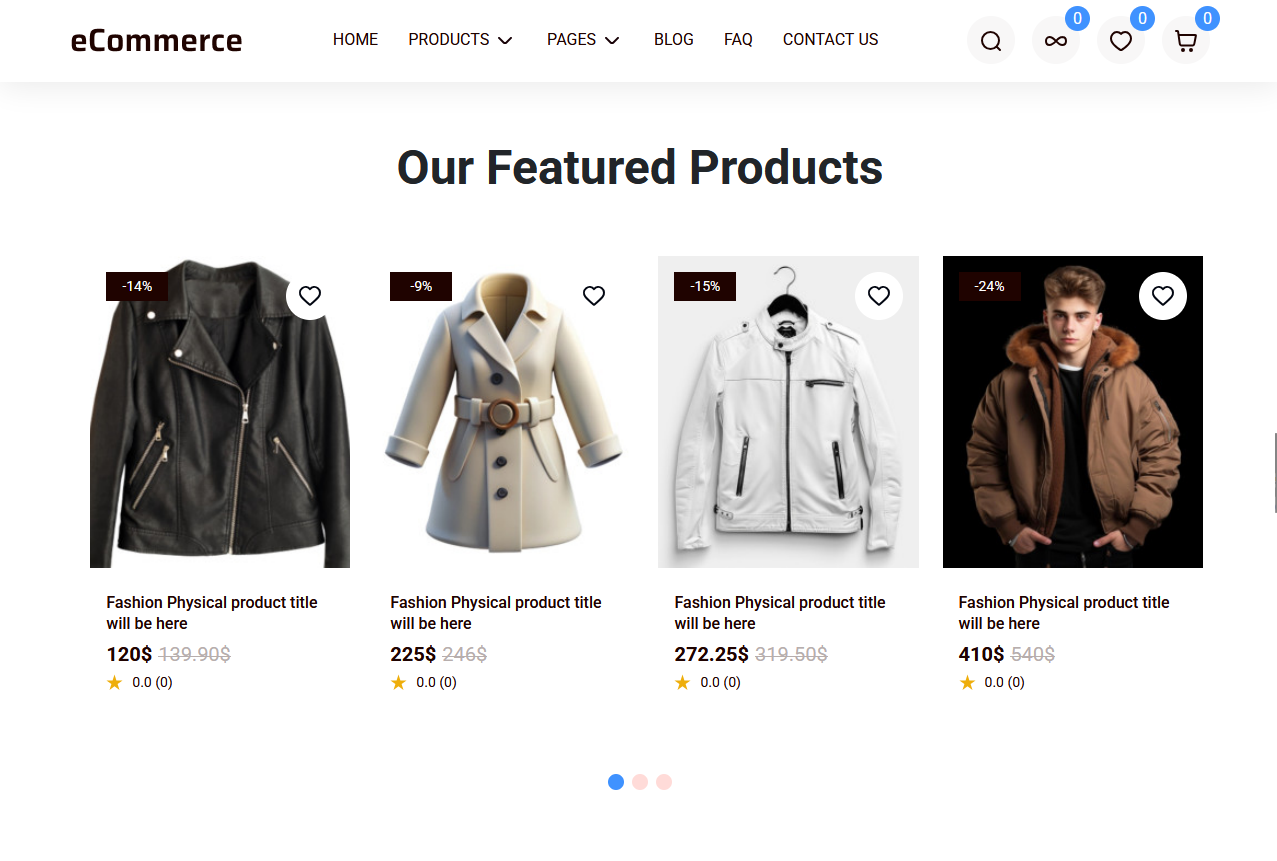Viewport: 1277px width, 861px height.
Task: Select the second carousel pagination dot
Action: [x=640, y=782]
